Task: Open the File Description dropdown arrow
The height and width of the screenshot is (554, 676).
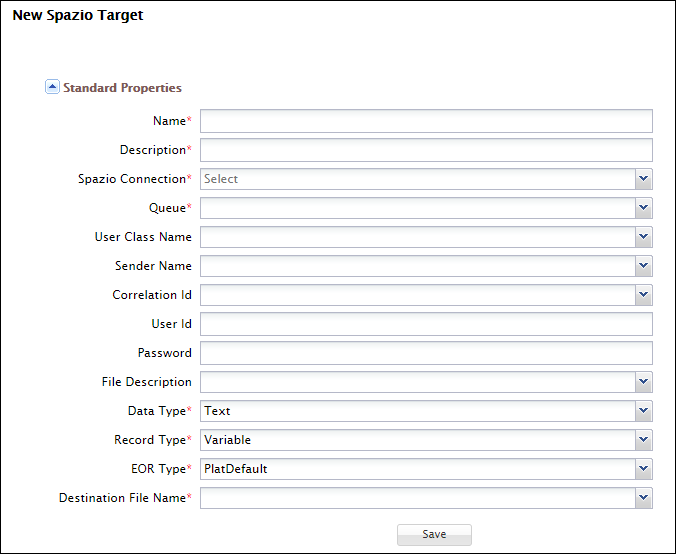Action: [643, 382]
